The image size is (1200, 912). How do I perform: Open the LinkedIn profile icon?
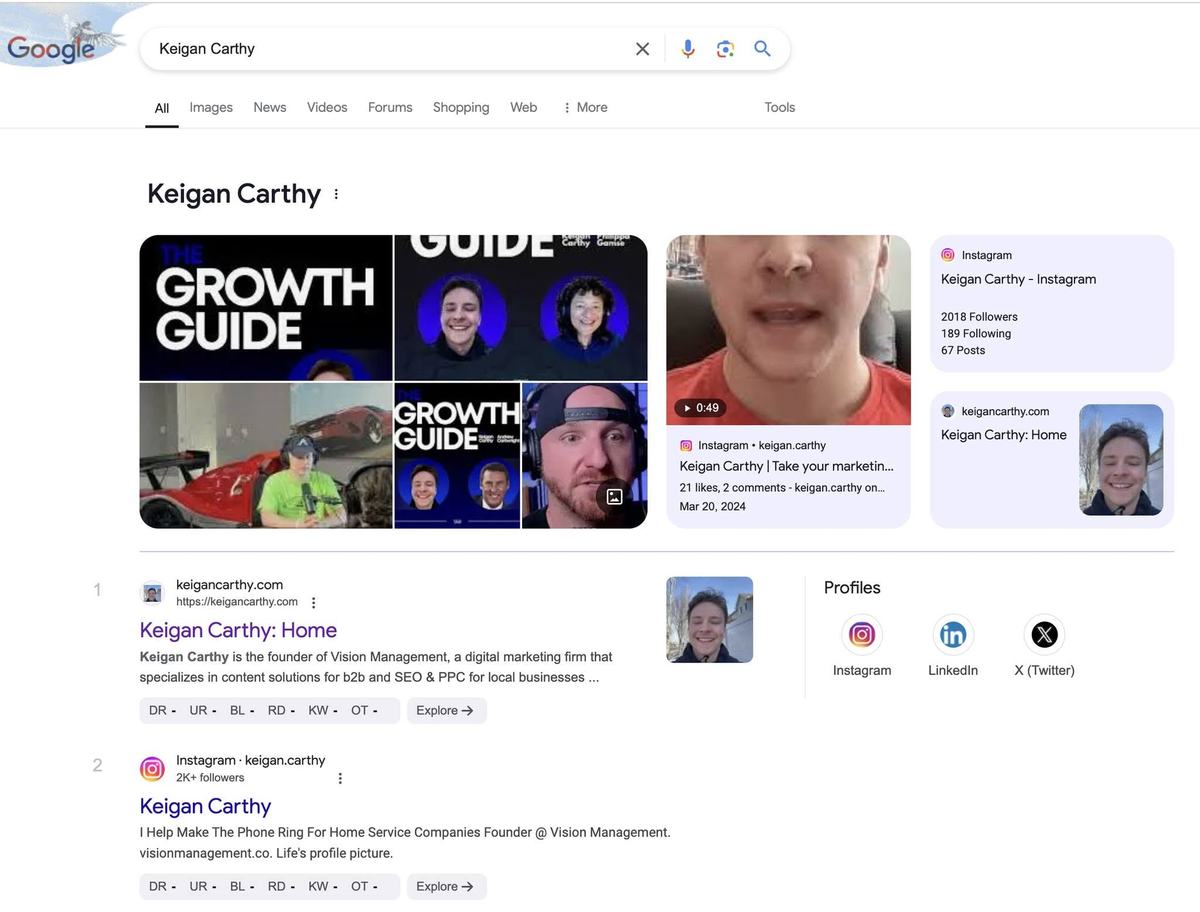tap(953, 634)
